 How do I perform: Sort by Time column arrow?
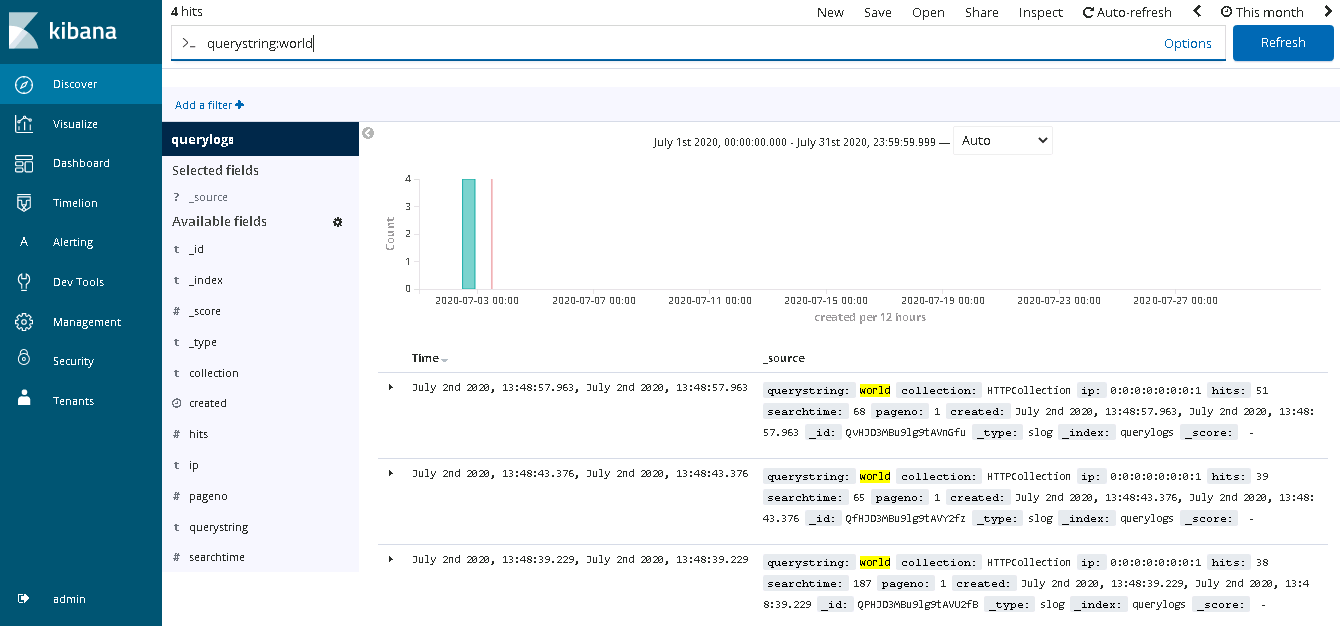[444, 360]
